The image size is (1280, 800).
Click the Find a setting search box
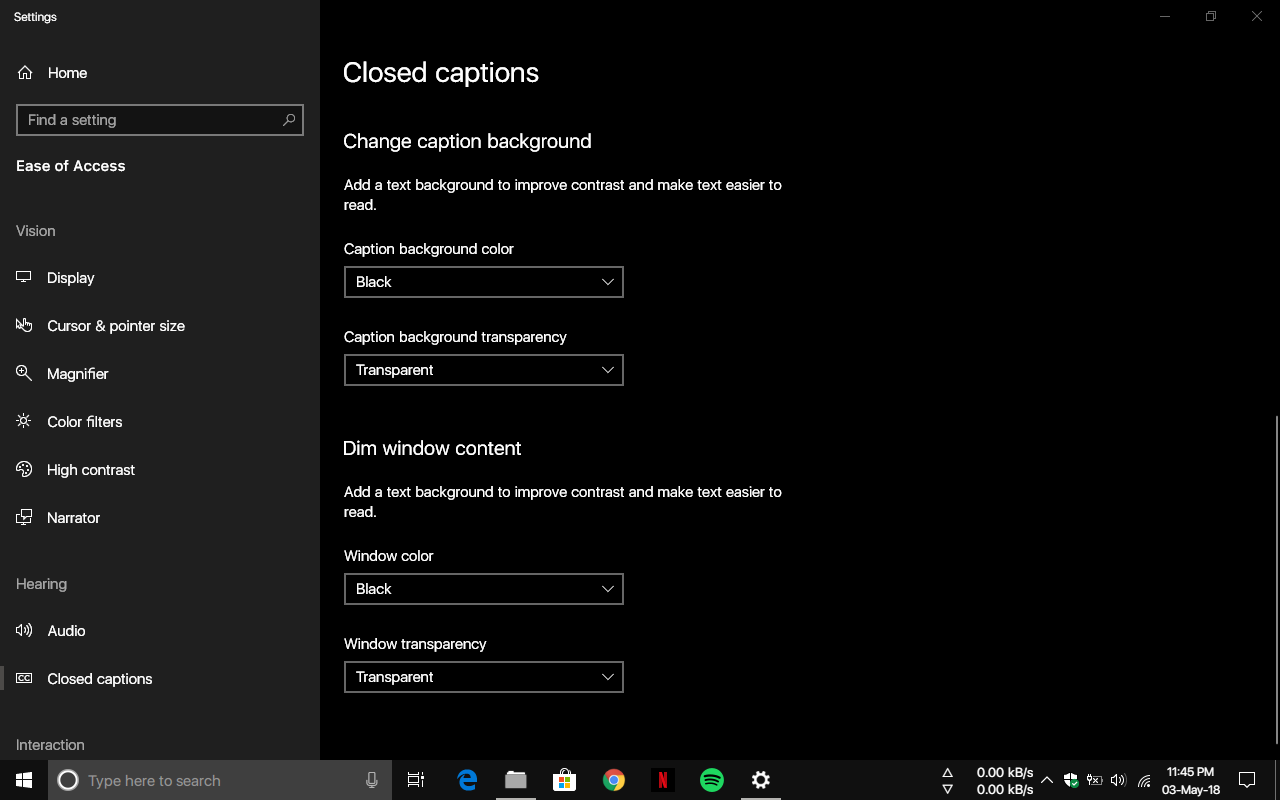point(160,120)
